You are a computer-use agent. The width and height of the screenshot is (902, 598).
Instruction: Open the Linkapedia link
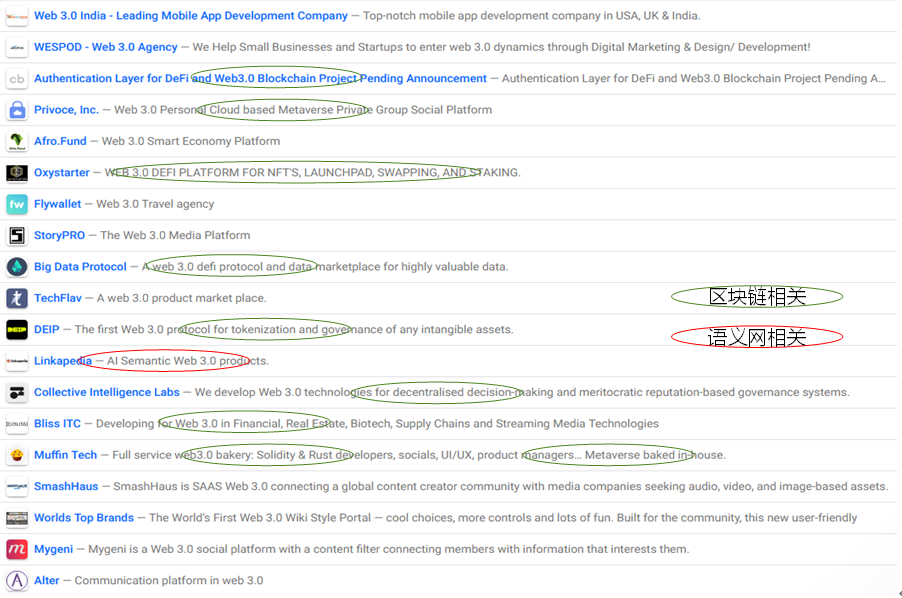click(x=63, y=361)
